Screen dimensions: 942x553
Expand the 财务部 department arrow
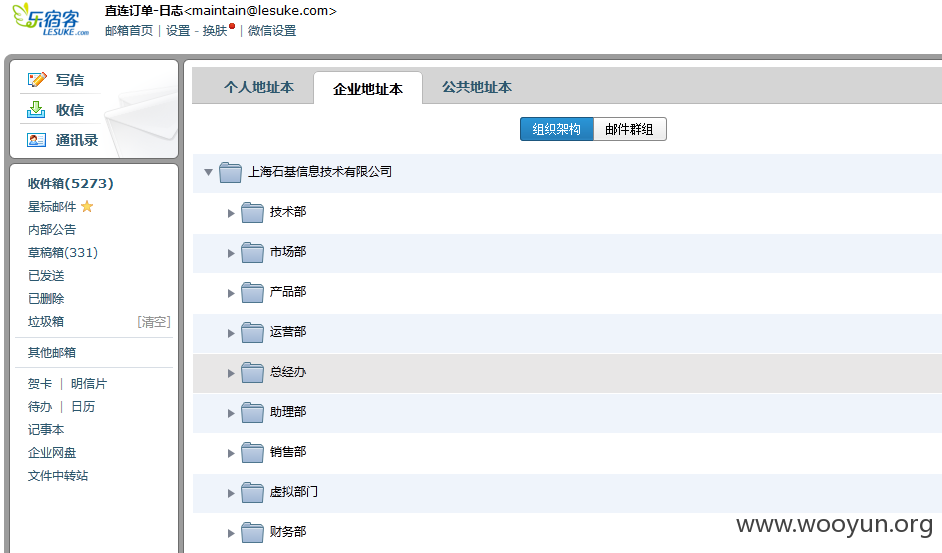click(231, 533)
